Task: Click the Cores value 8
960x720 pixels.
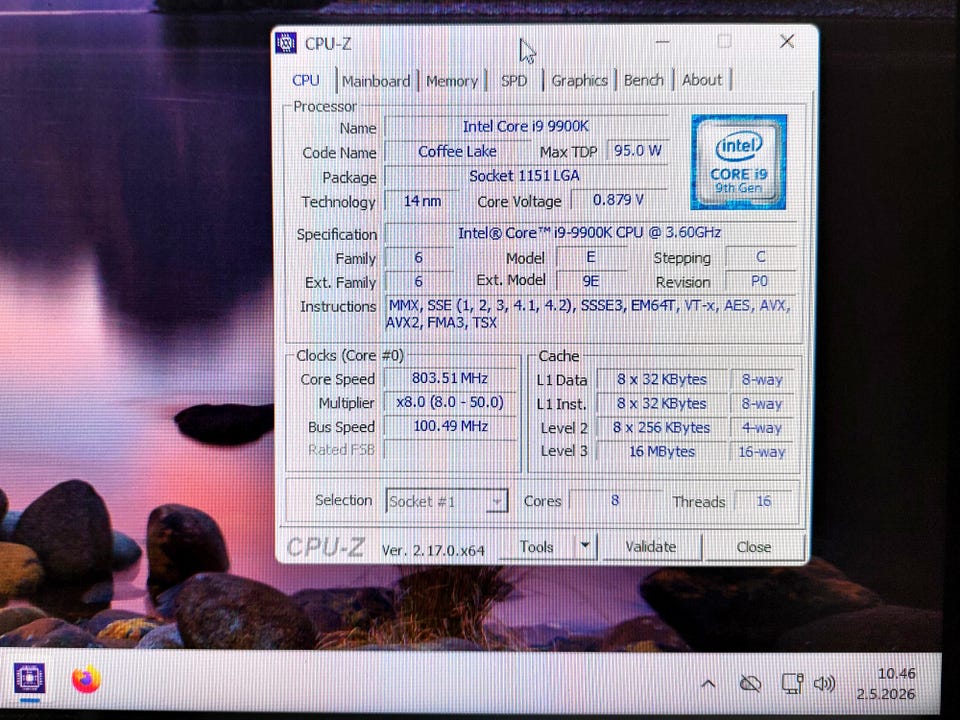Action: pos(615,501)
